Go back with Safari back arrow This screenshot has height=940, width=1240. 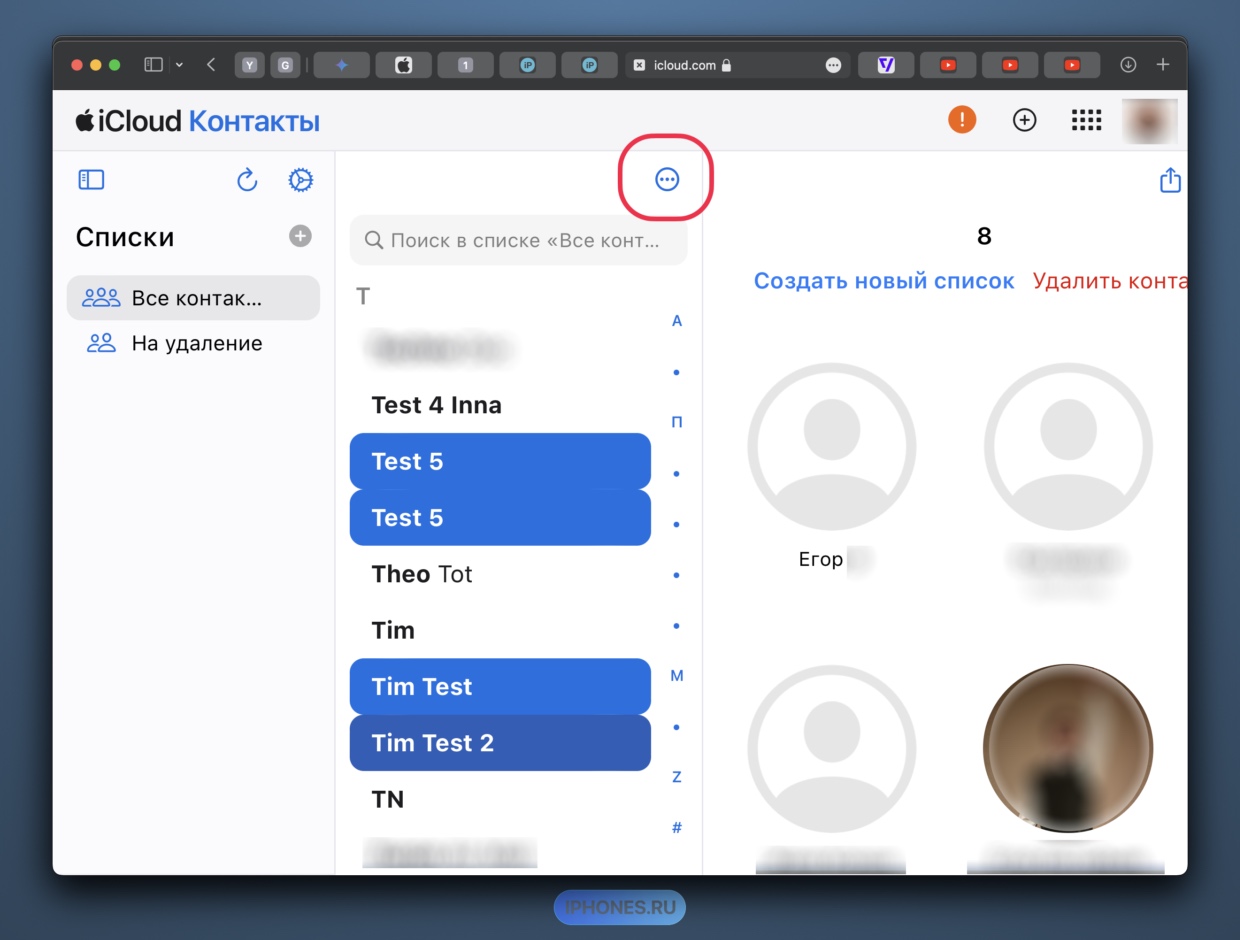(x=210, y=65)
